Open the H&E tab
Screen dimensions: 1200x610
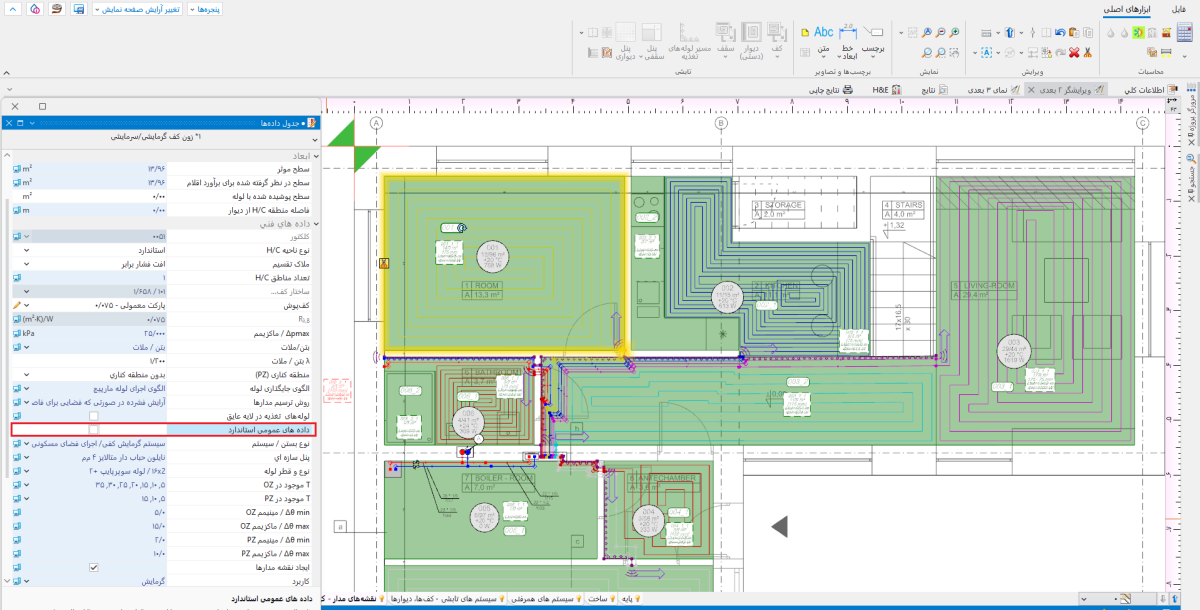point(880,90)
